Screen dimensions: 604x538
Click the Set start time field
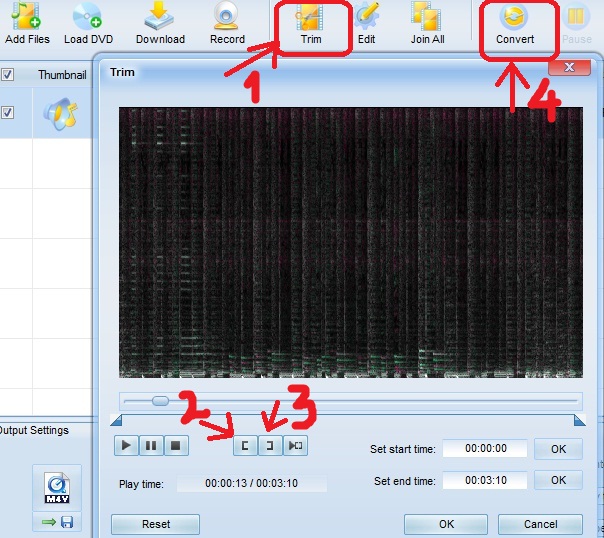coord(485,449)
